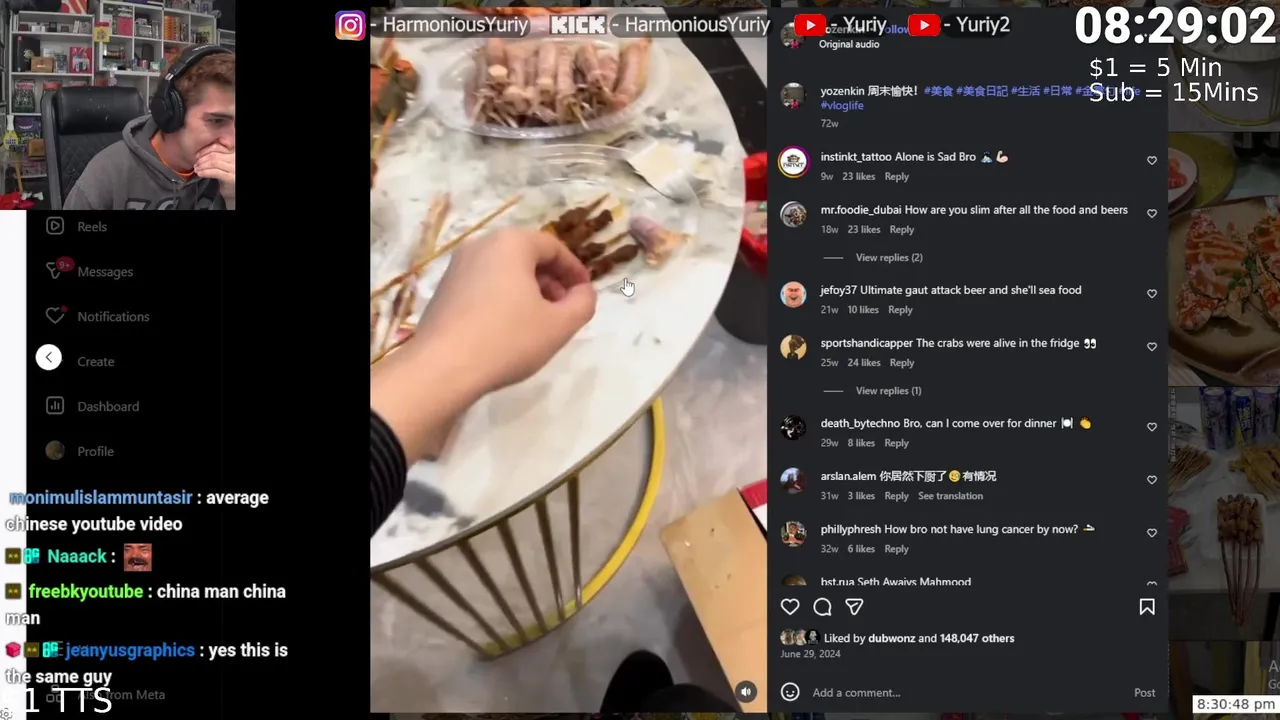1280x720 pixels.
Task: Like instinkt_tattoo's comment heart
Action: [1152, 160]
